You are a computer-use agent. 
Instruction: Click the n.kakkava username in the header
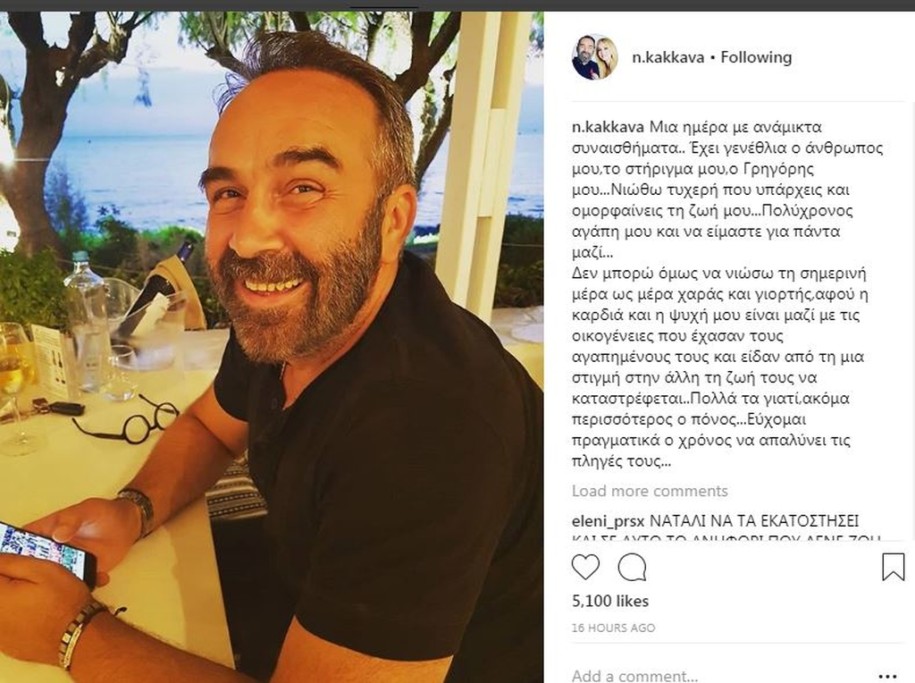click(x=668, y=57)
